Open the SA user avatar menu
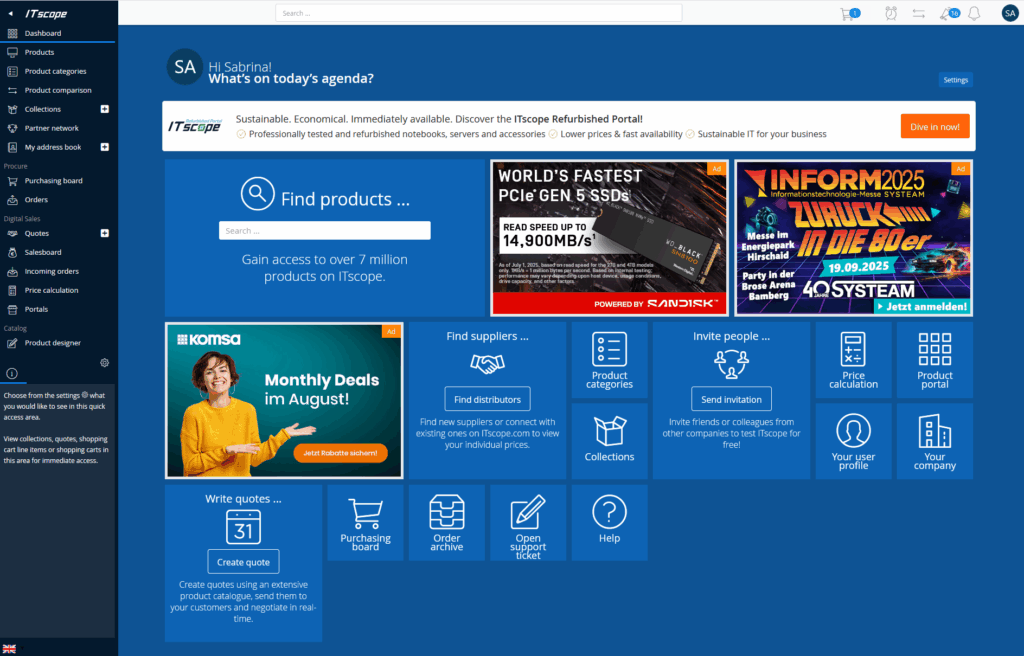 tap(1009, 13)
